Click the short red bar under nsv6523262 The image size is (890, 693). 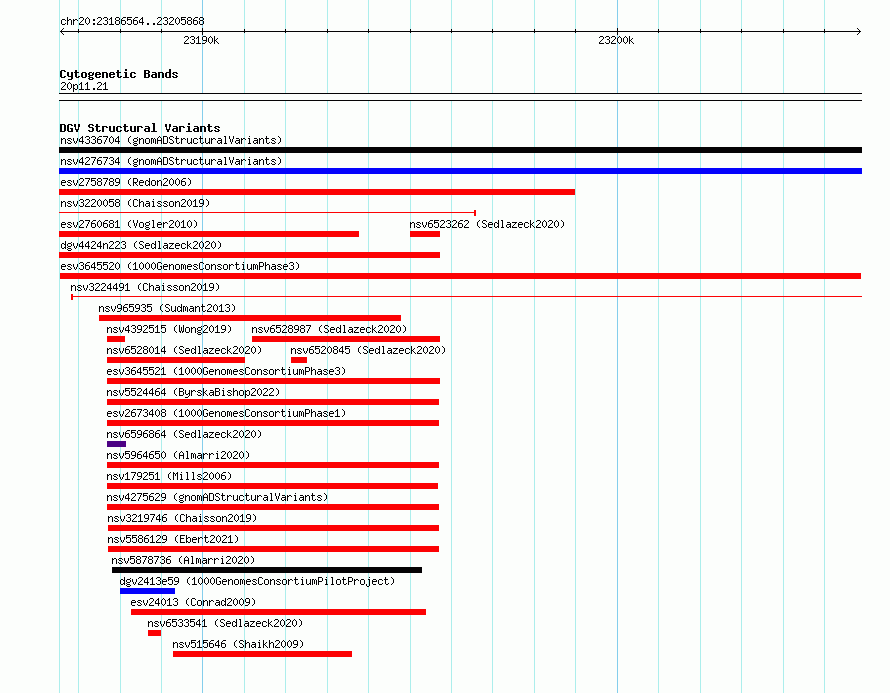coord(425,234)
